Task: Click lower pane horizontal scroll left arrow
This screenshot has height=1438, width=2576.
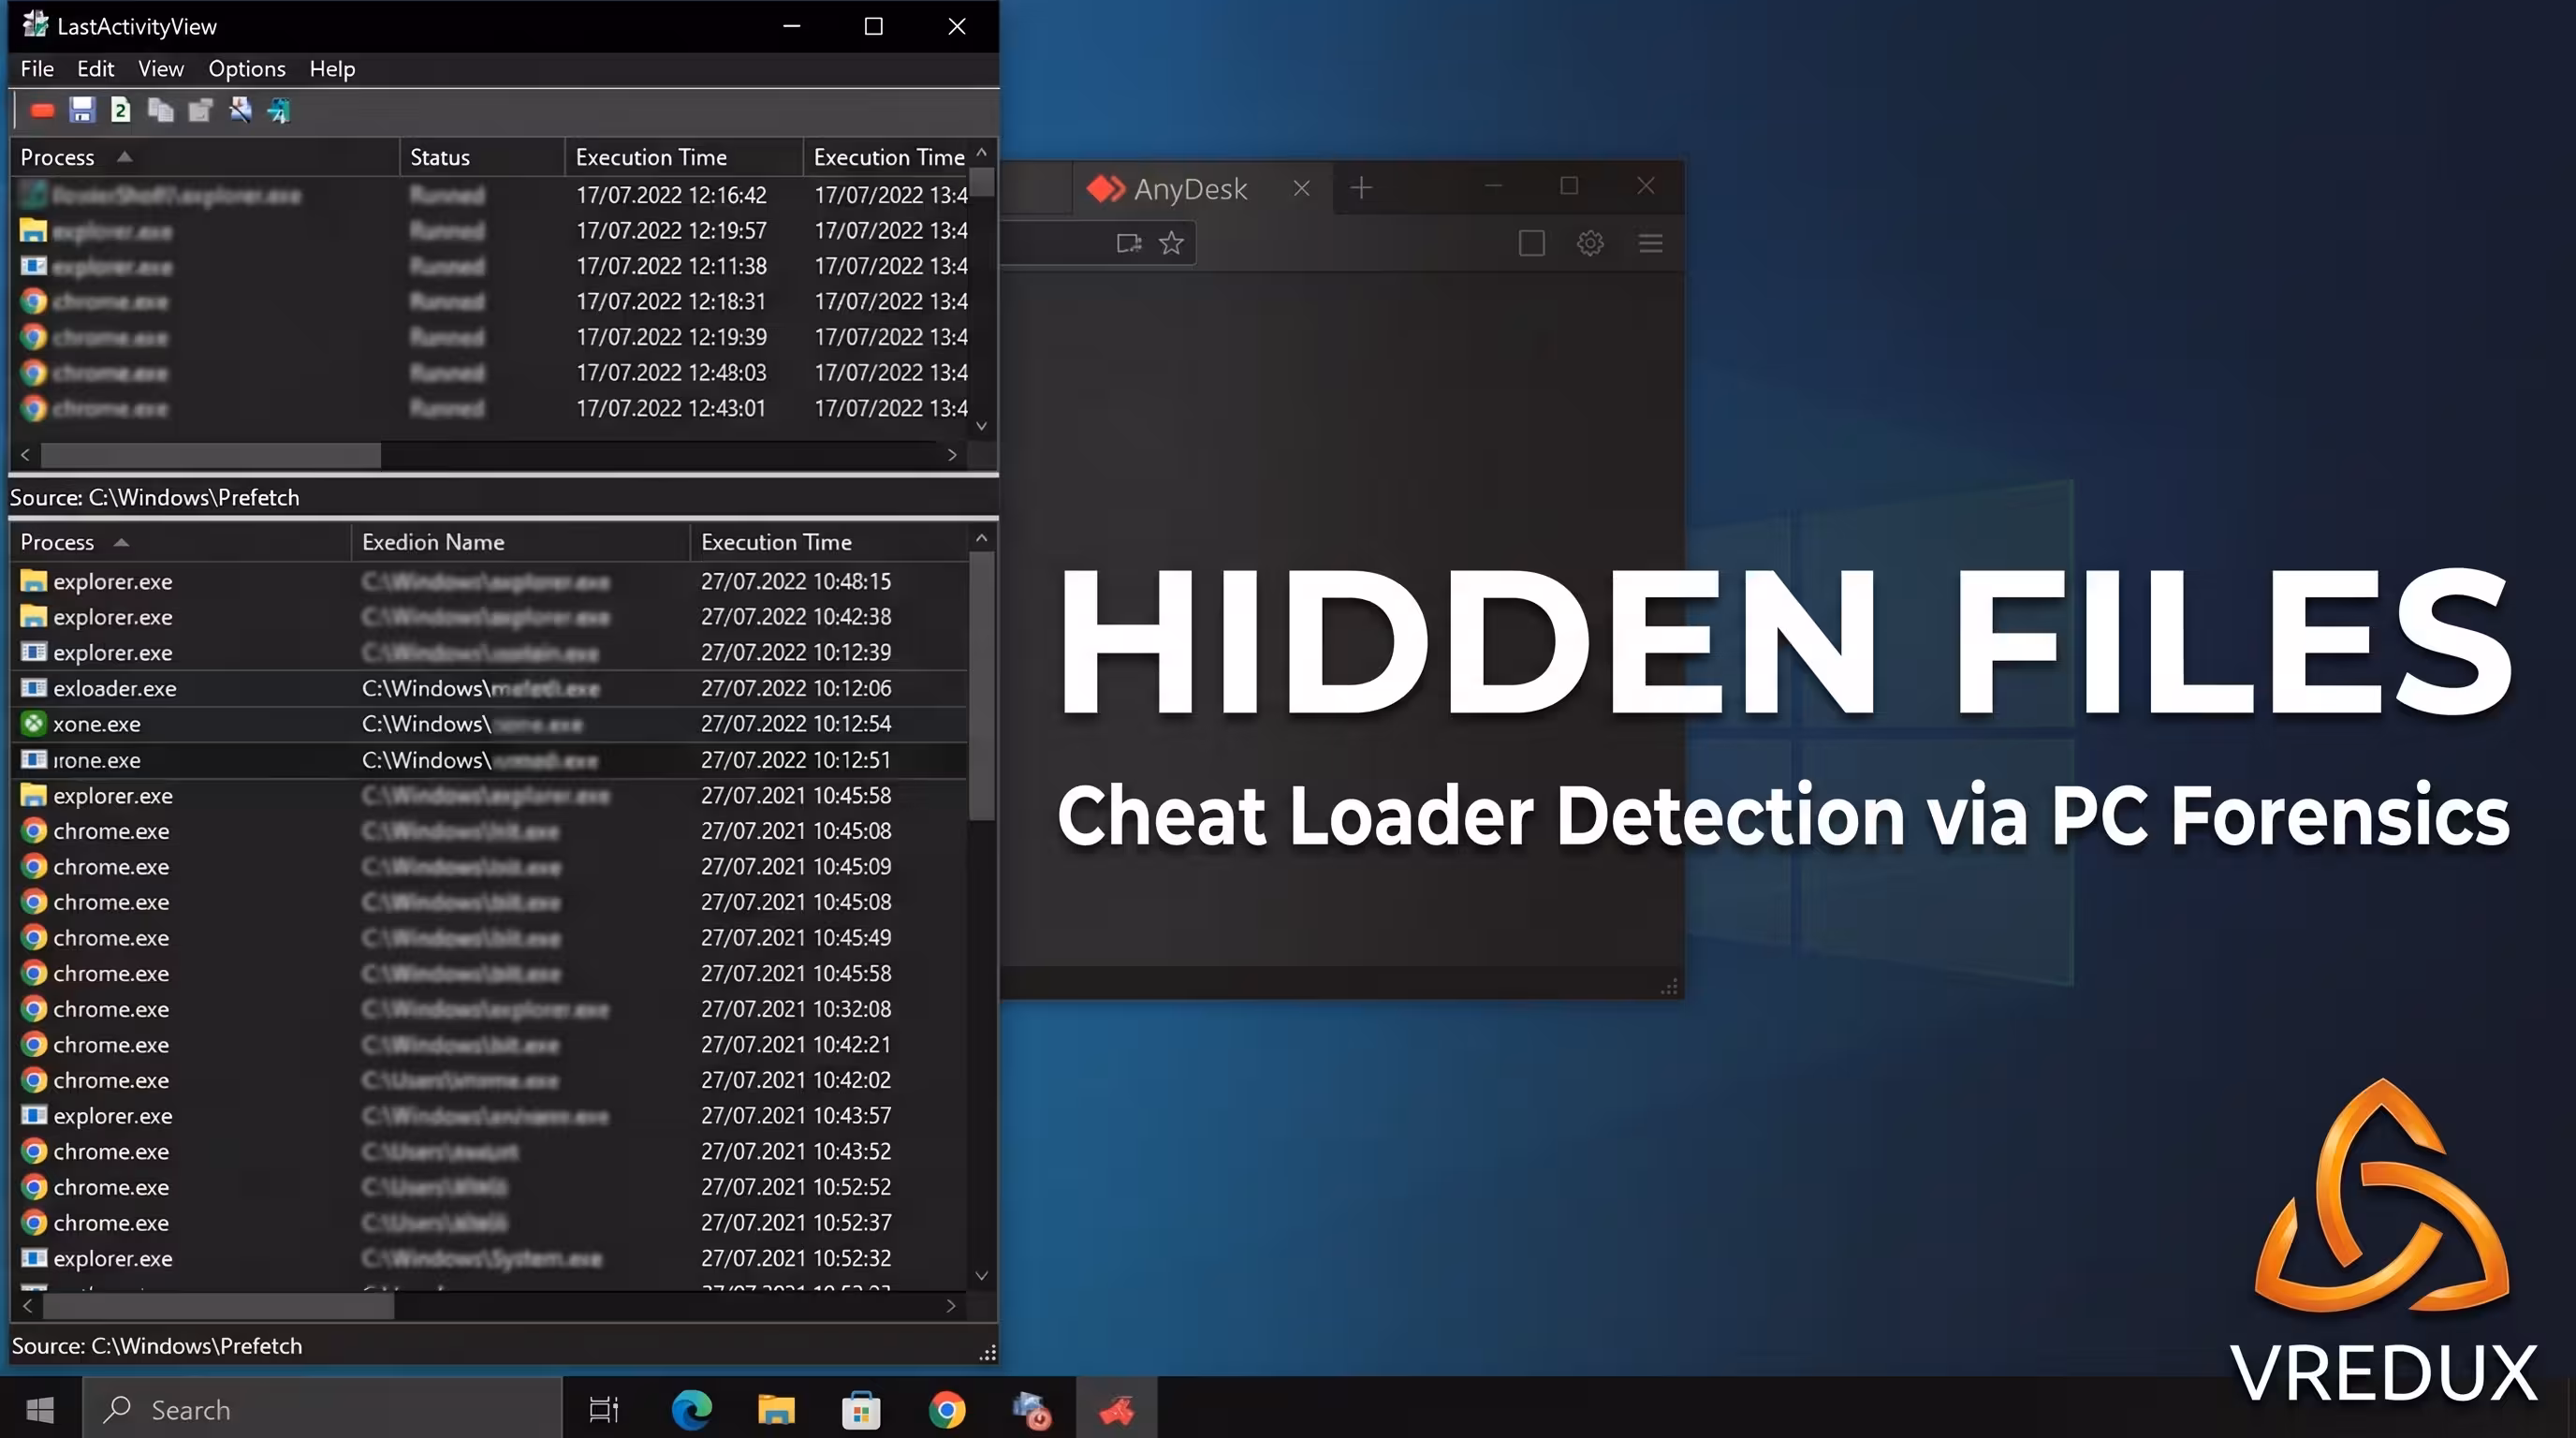Action: pos(27,1306)
